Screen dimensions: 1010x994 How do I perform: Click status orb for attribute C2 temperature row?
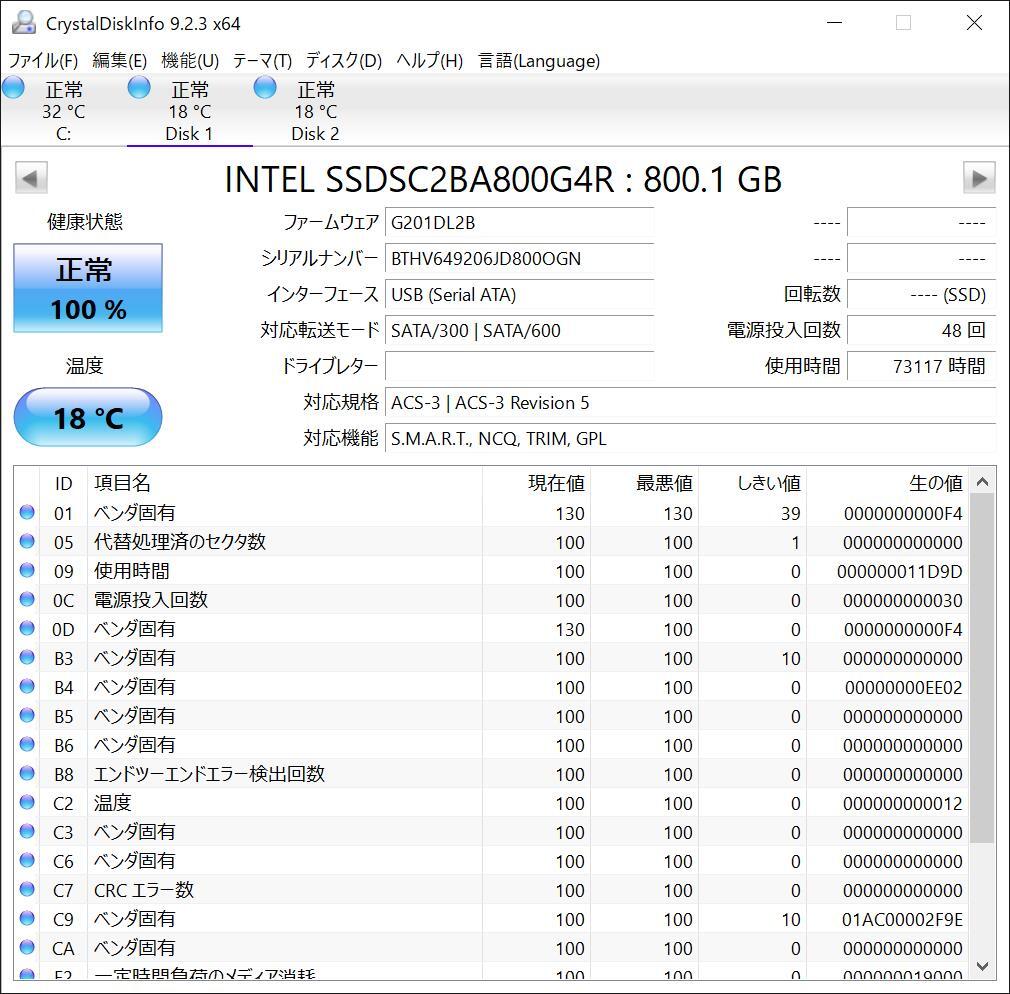tap(27, 803)
